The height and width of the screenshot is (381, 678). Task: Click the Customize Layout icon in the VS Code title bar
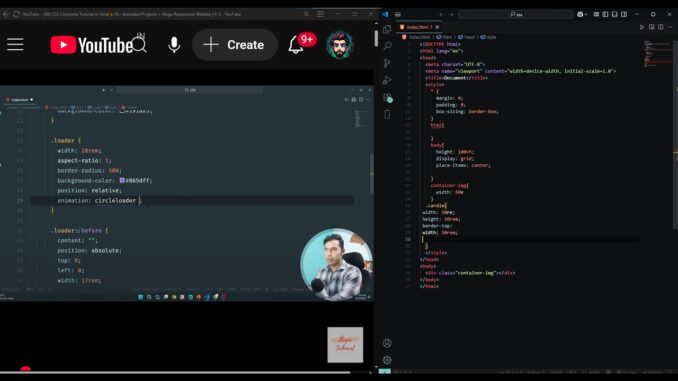[596, 14]
